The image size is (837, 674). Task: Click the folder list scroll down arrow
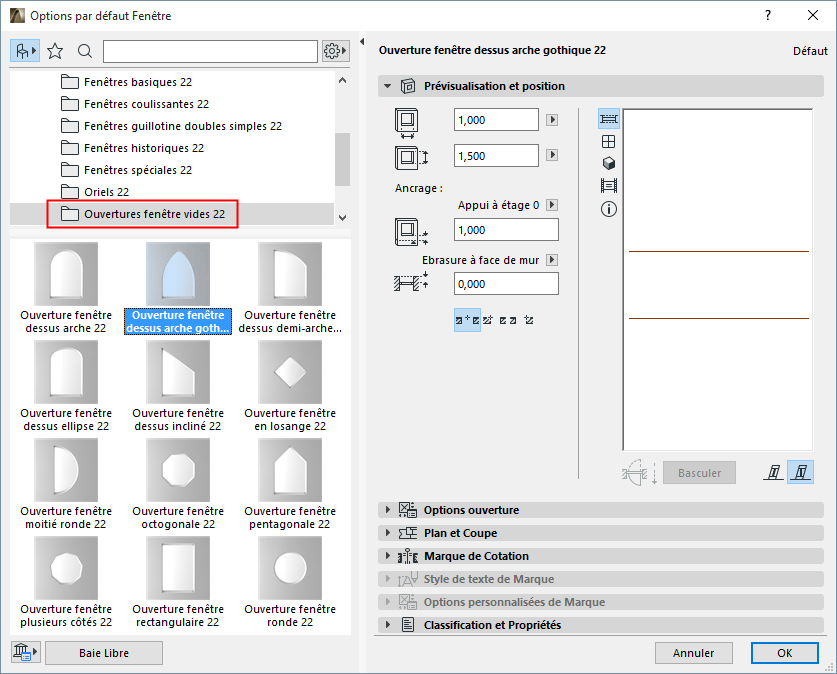343,218
